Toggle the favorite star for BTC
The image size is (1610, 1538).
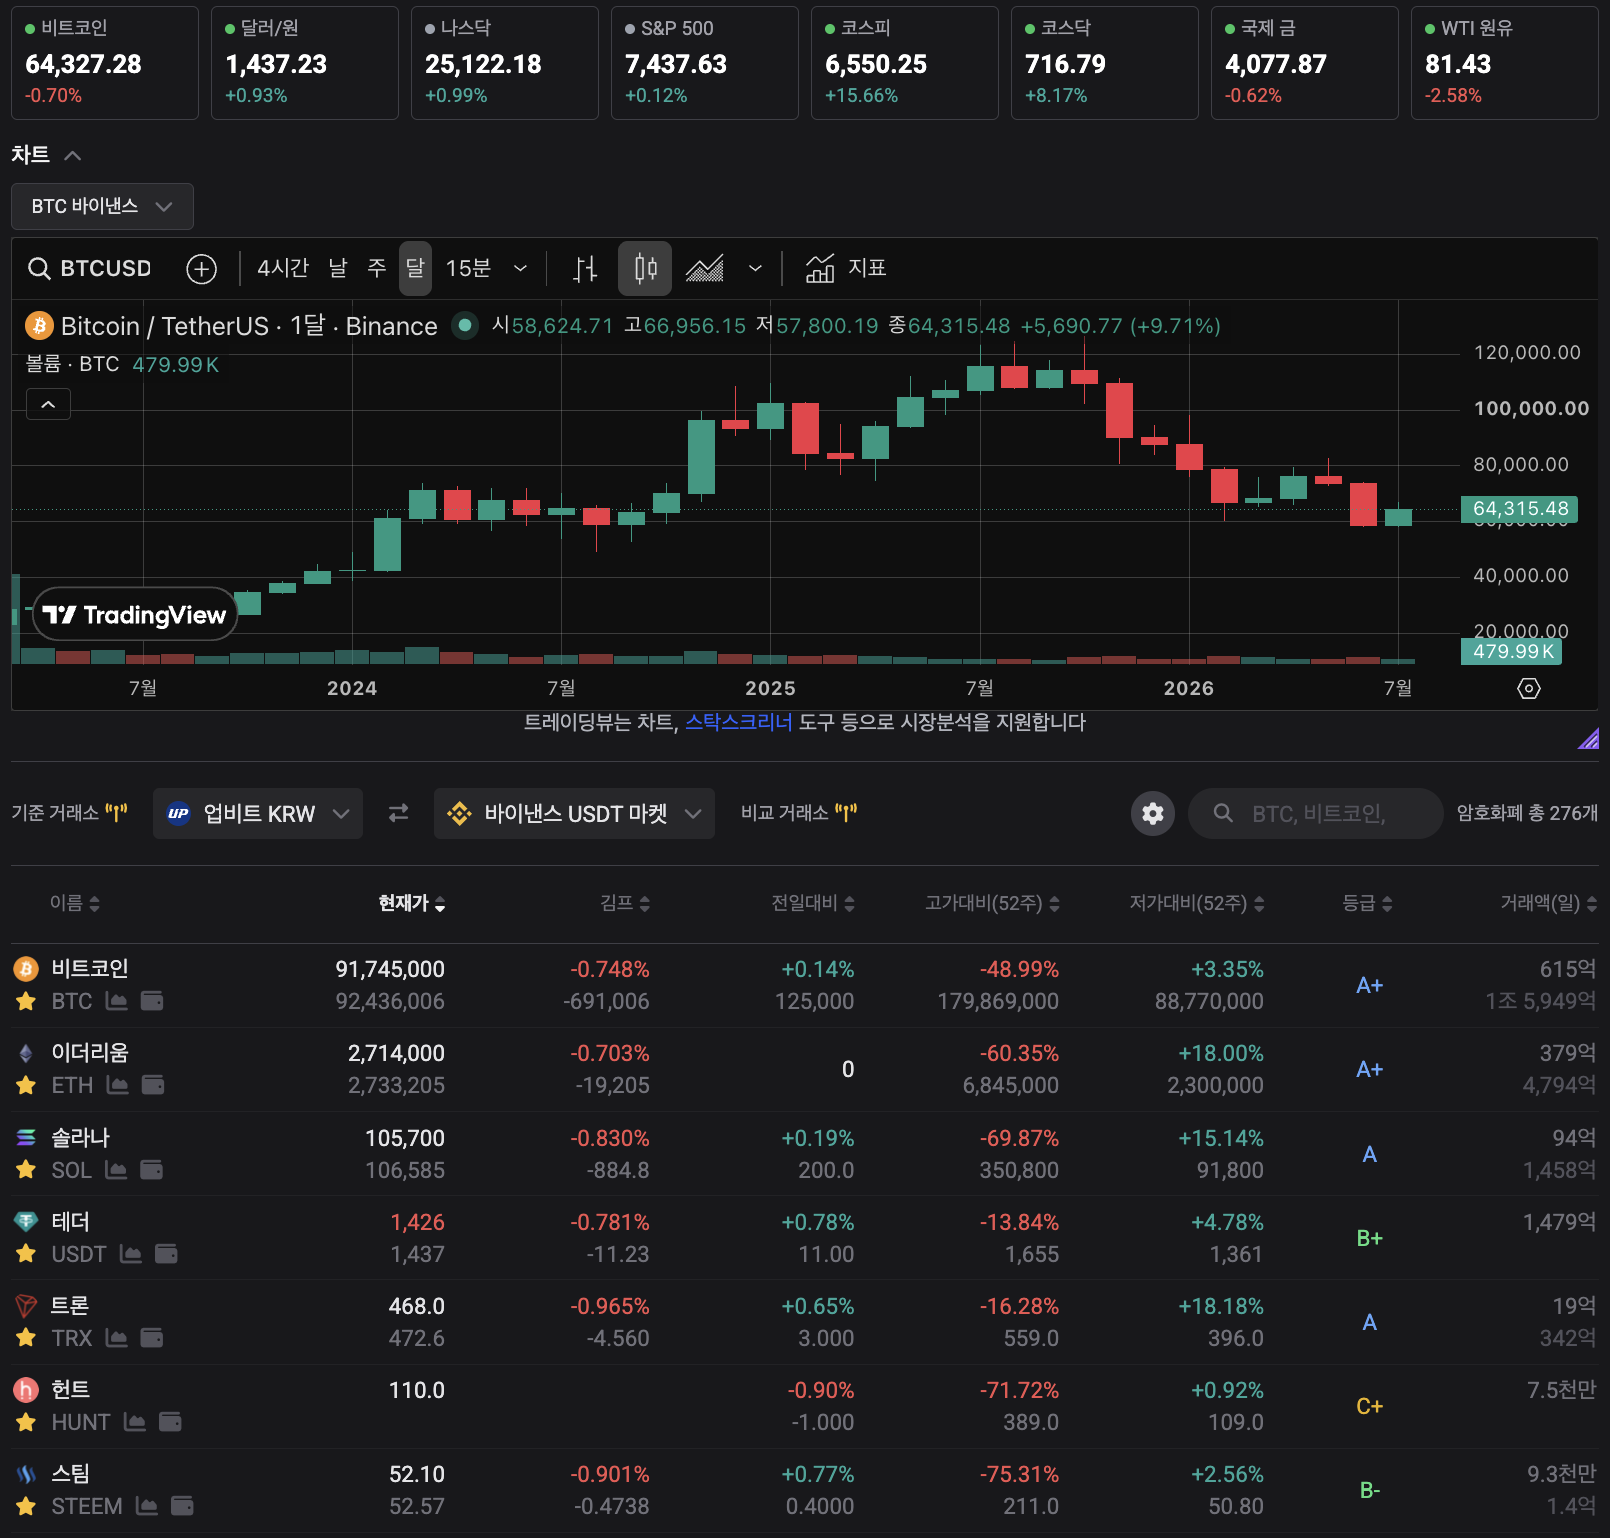pyautogui.click(x=26, y=1001)
